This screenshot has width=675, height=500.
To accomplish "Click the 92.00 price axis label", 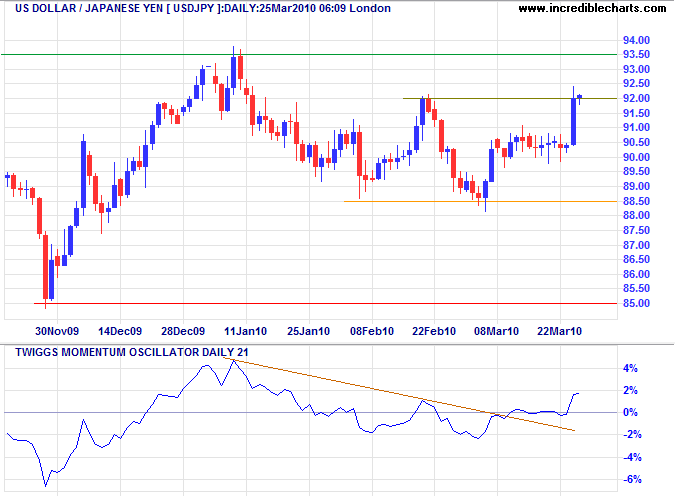I will click(636, 99).
